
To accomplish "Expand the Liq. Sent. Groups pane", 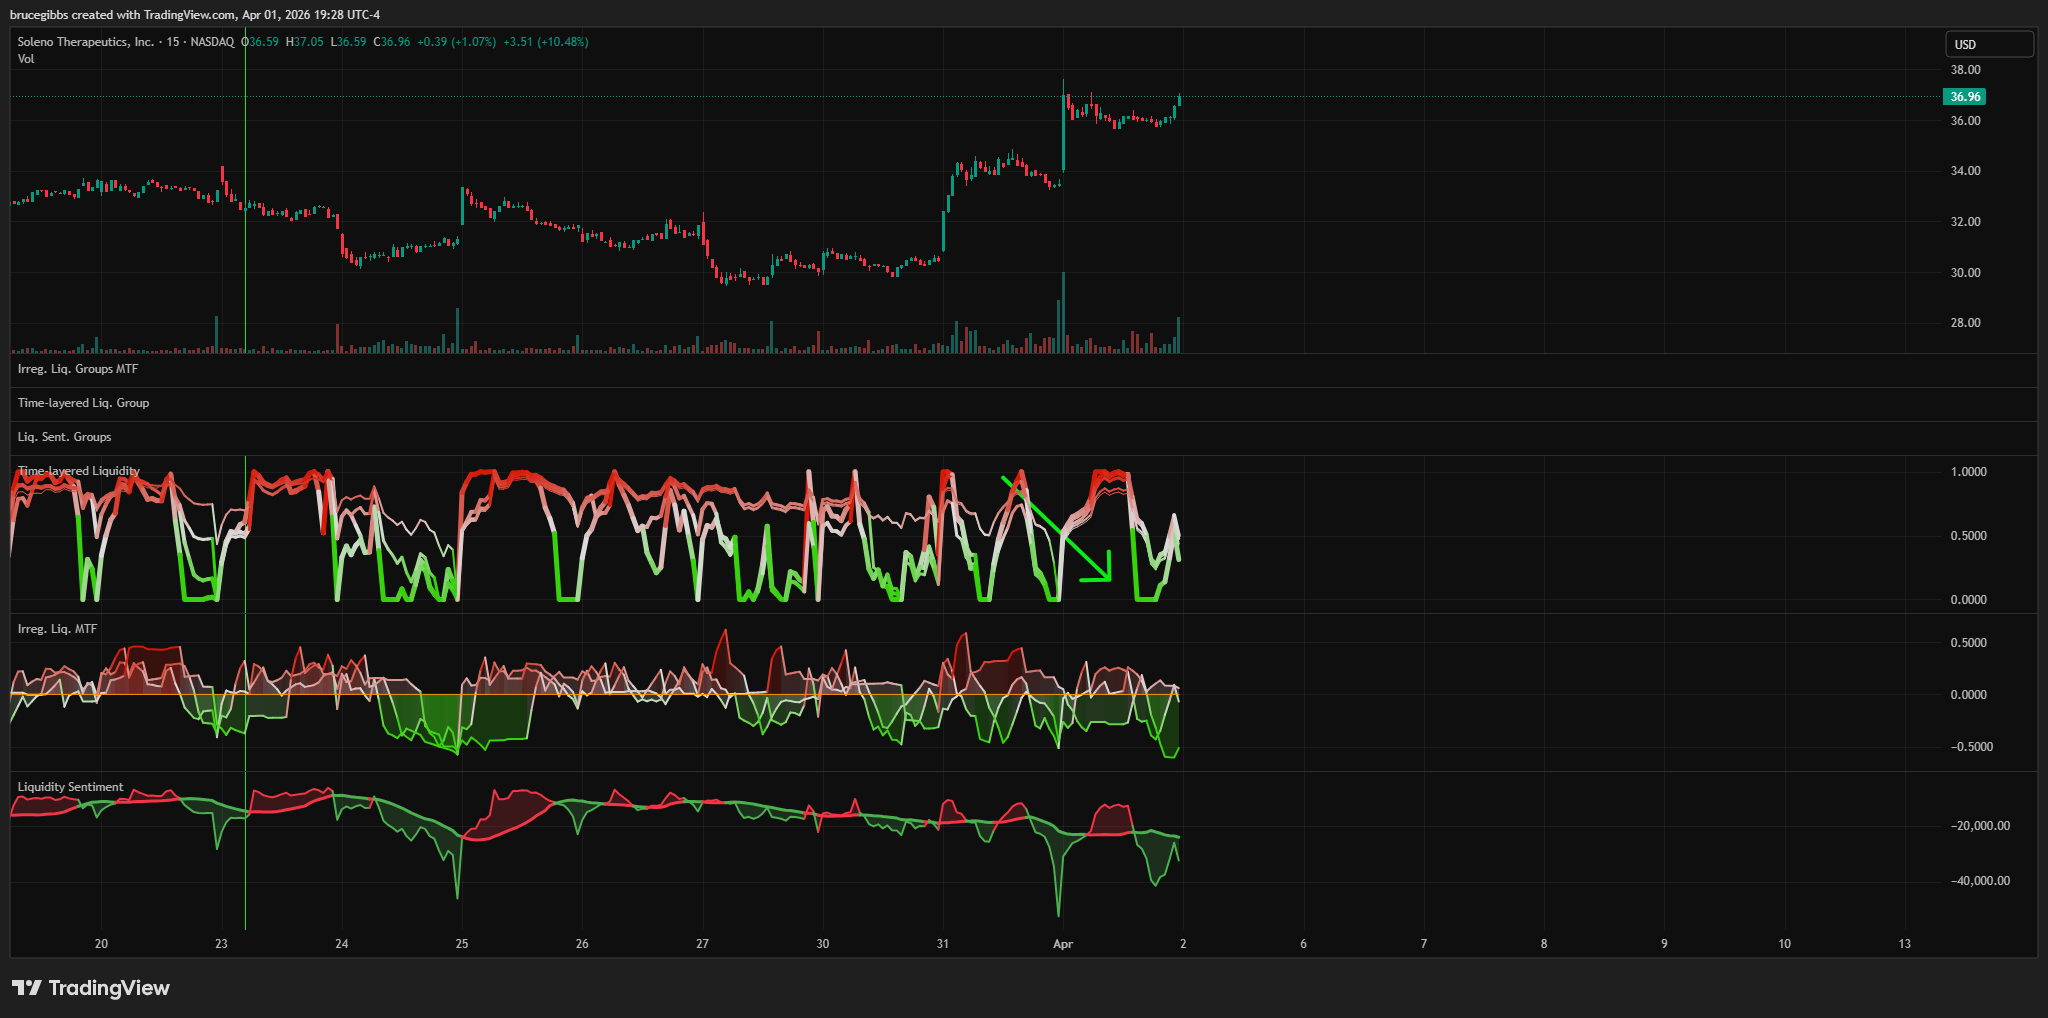I will 64,437.
